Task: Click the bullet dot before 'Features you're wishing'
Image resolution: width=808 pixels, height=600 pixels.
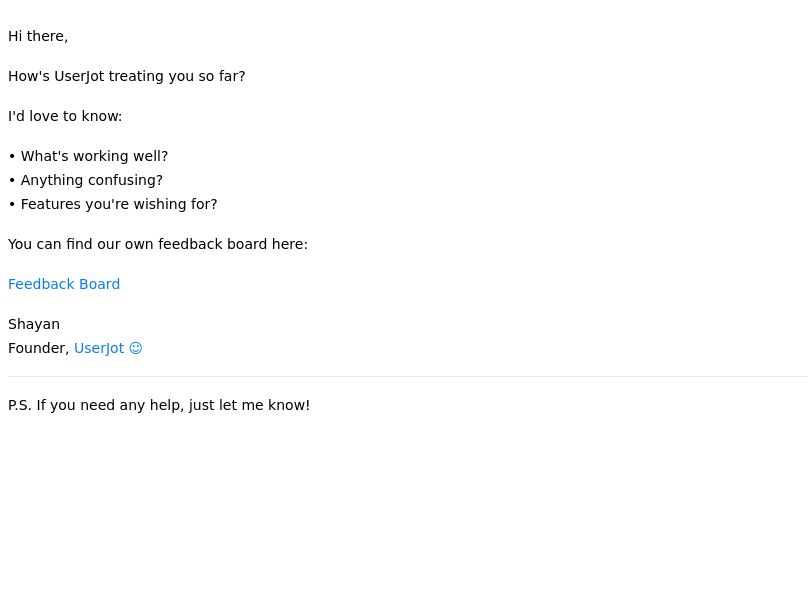Action: coord(12,205)
